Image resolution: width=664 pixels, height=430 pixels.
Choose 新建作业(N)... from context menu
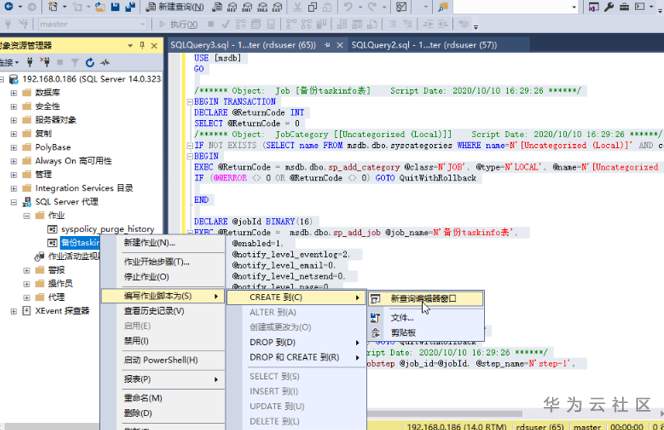click(x=163, y=243)
